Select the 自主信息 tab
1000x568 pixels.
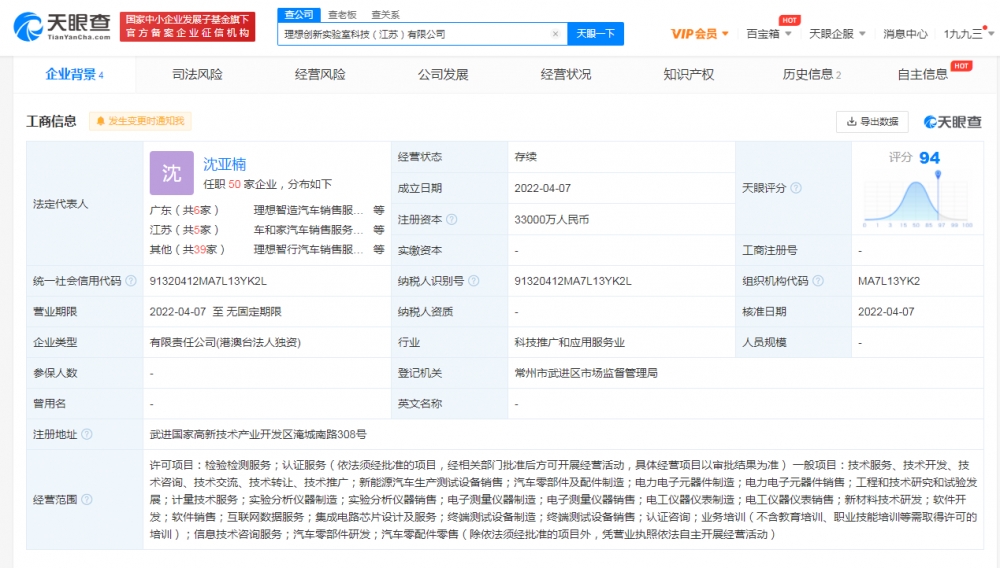922,75
